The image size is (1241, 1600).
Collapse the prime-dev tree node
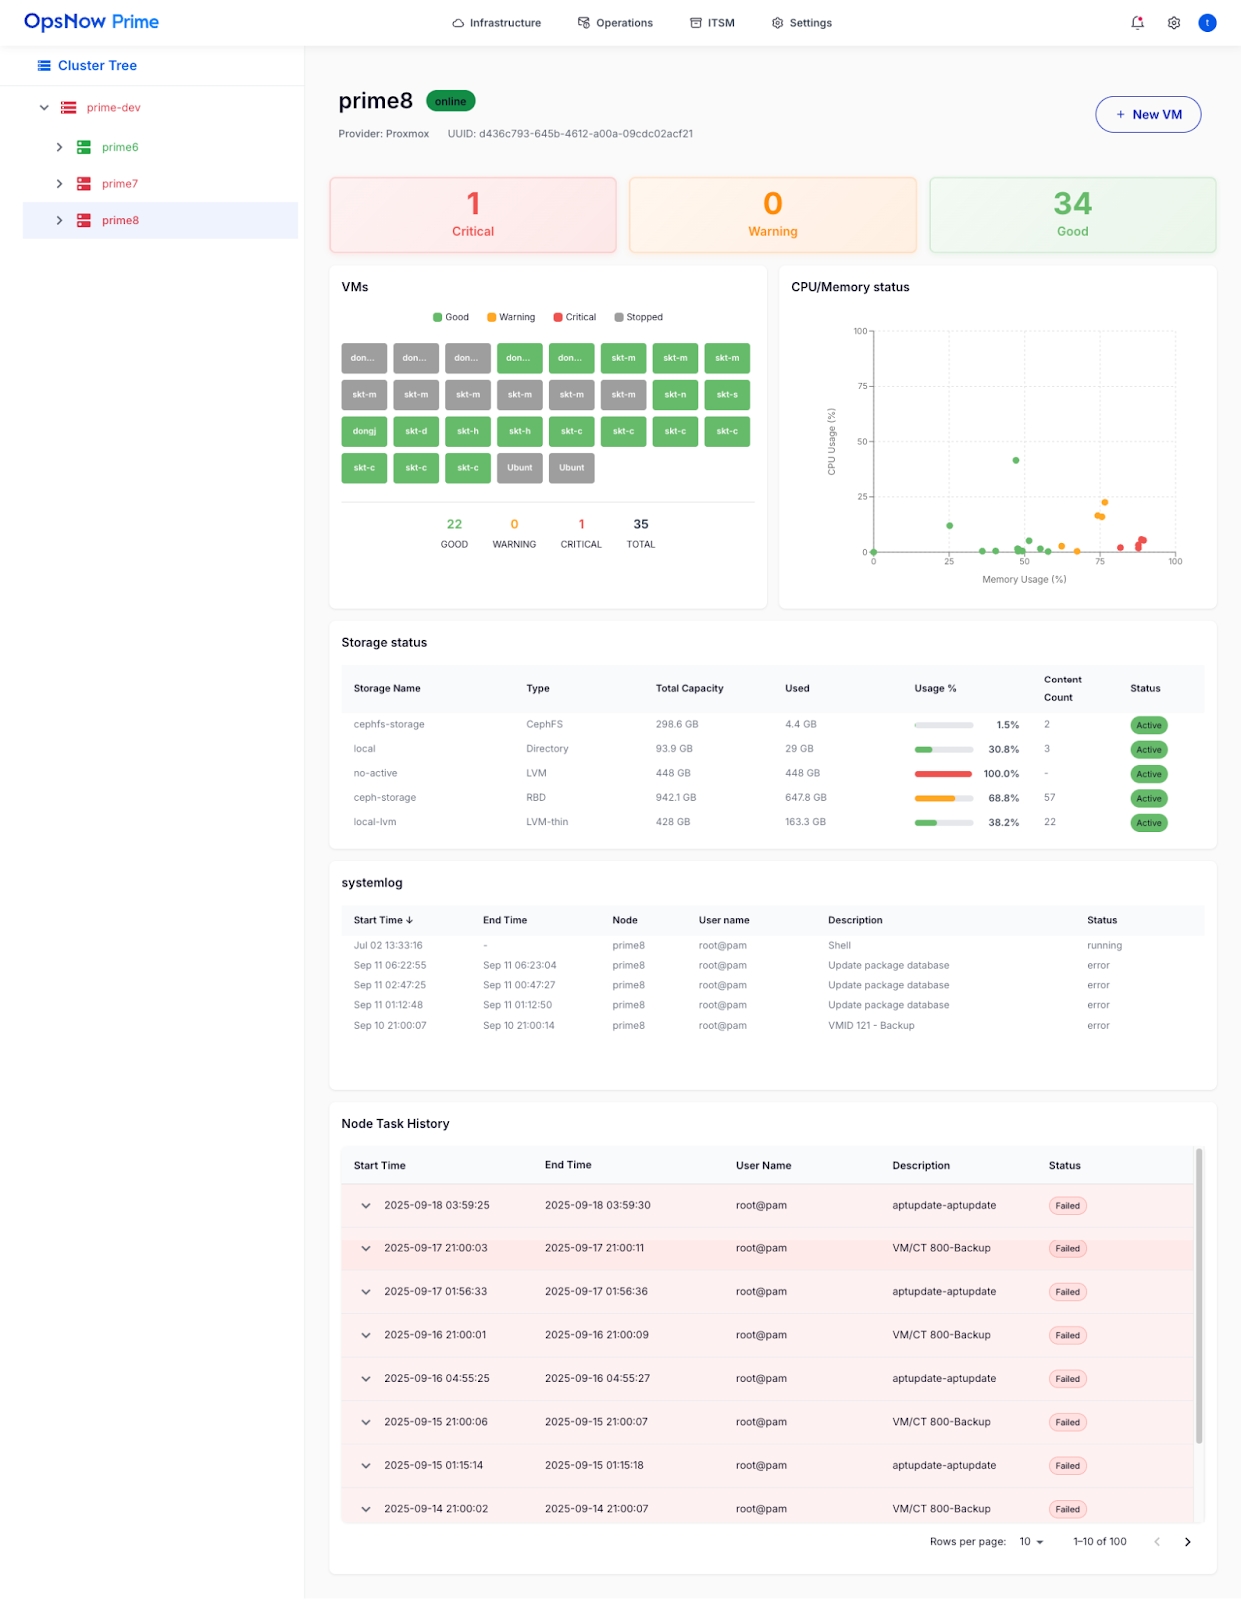[x=44, y=108]
